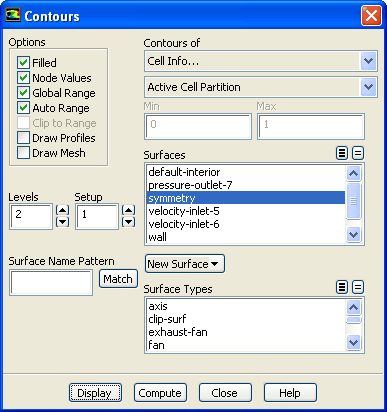Click the Setup input field

97,217
